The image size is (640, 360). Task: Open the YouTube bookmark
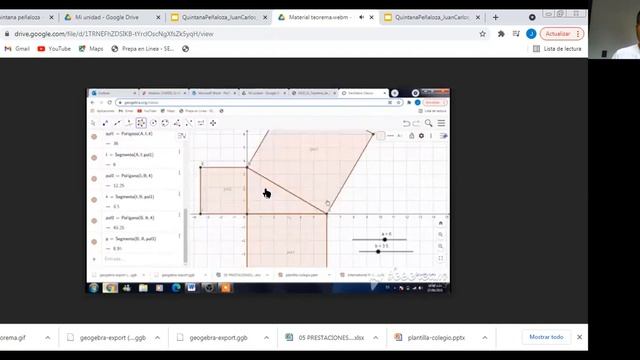click(x=54, y=49)
